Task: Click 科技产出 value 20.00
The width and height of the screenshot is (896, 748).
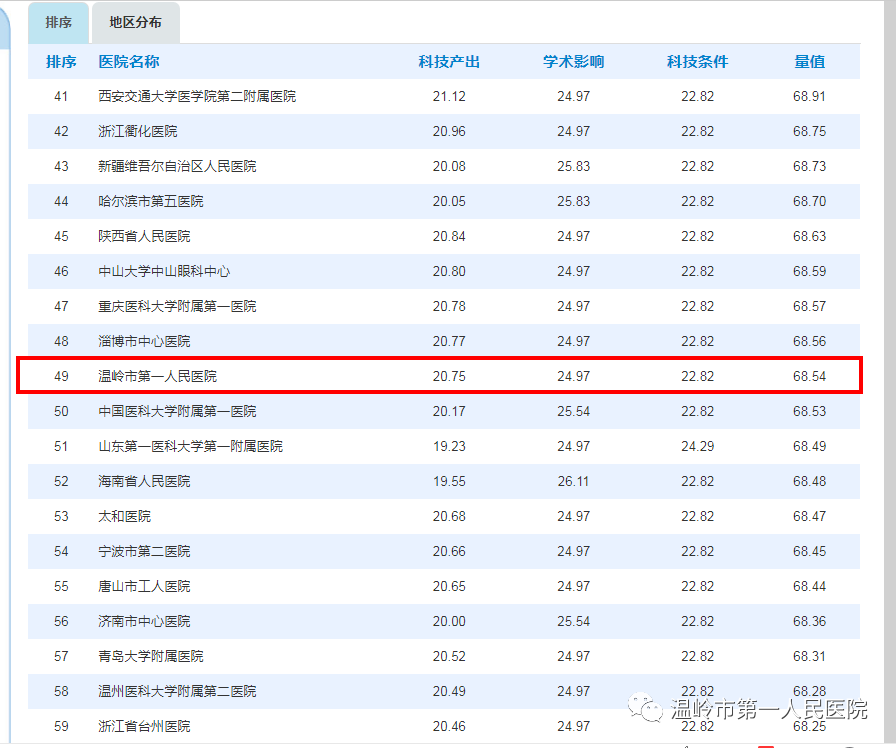Action: (x=449, y=621)
